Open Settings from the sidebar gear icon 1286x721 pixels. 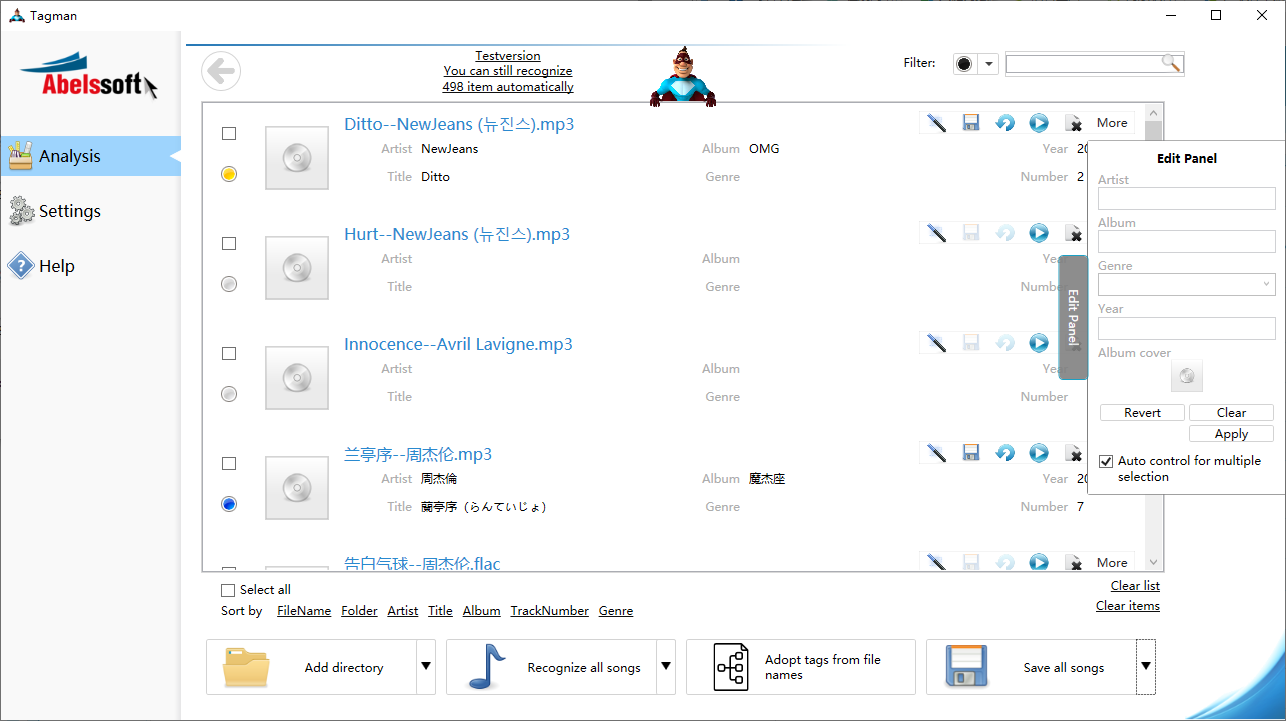[21, 211]
